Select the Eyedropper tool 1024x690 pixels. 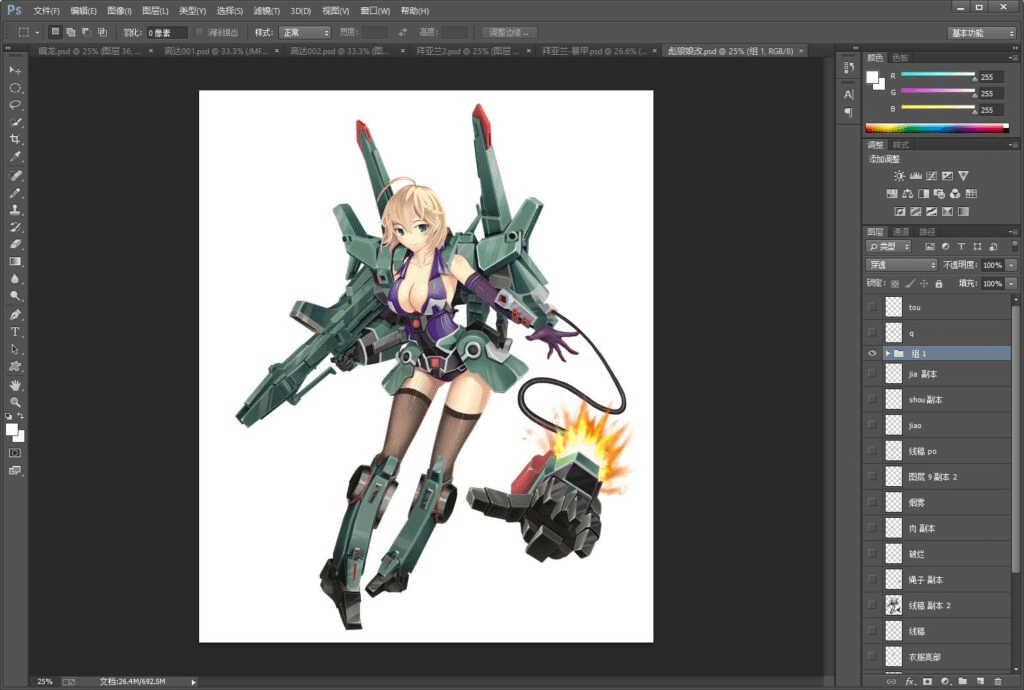click(x=14, y=157)
